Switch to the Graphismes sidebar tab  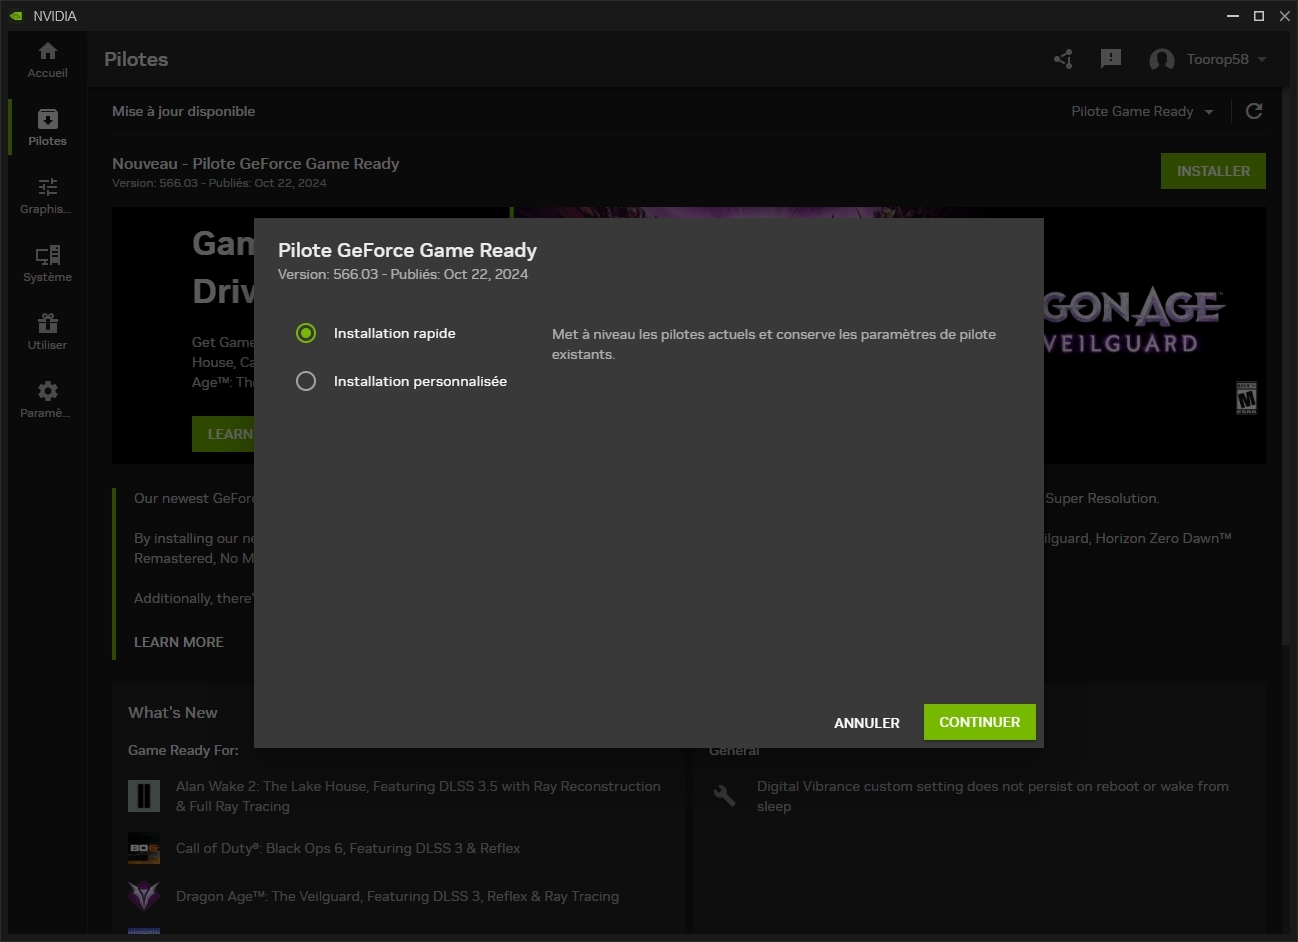point(47,196)
